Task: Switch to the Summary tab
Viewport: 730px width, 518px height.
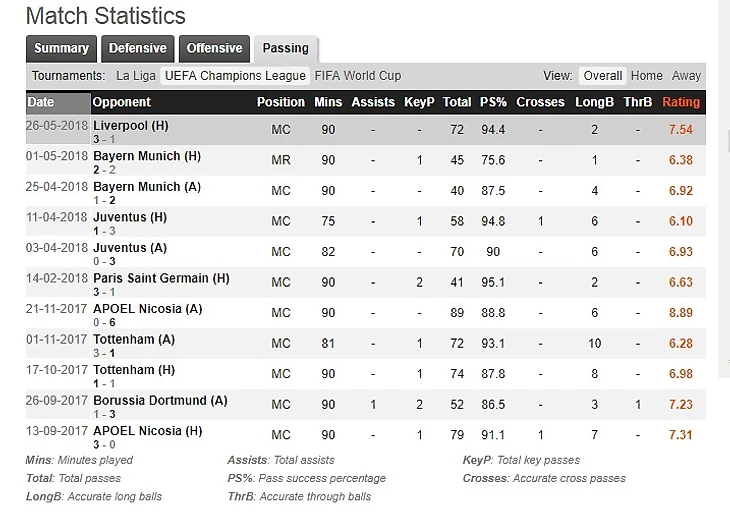Action: click(61, 48)
